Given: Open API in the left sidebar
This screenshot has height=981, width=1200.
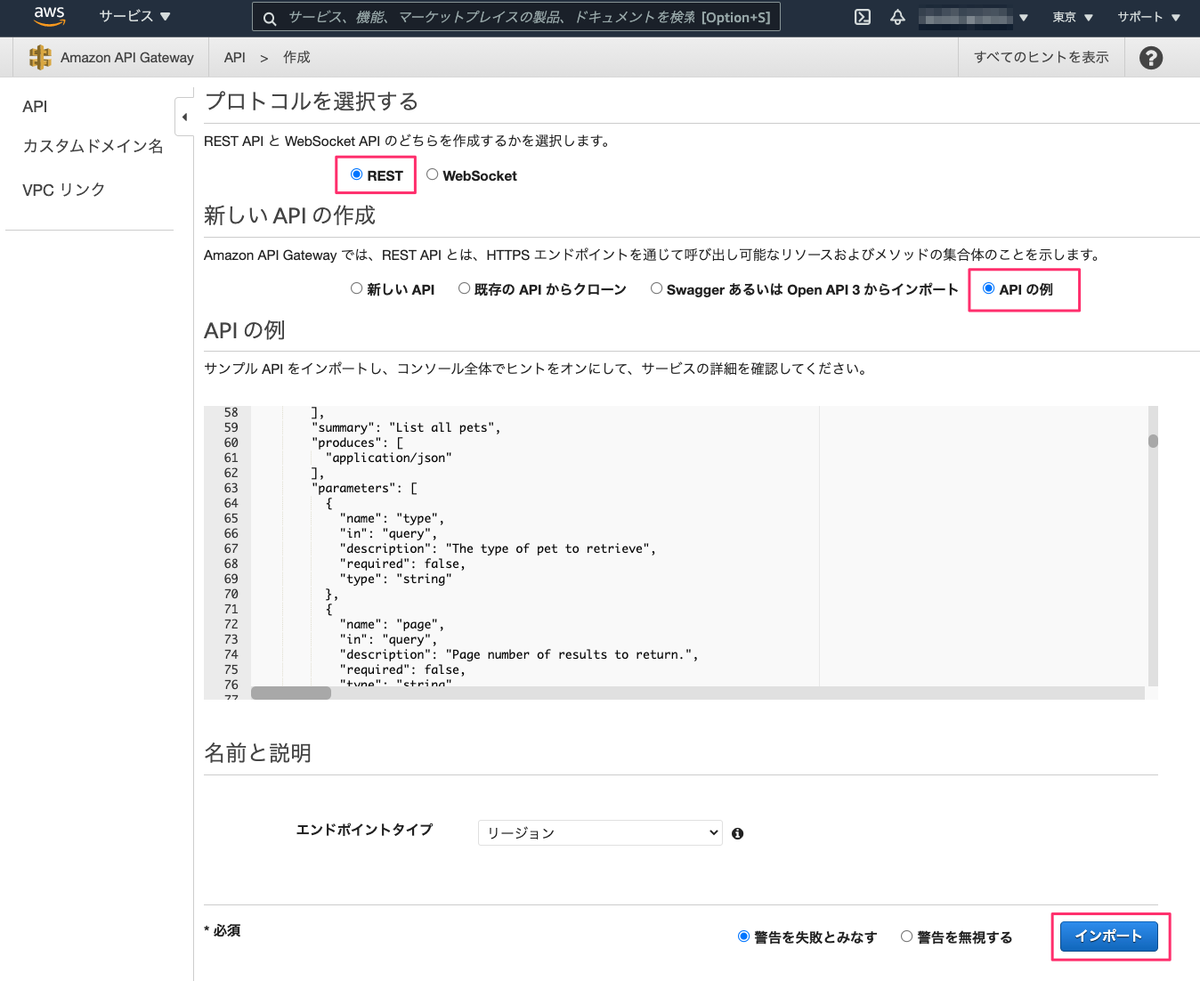Looking at the screenshot, I should 35,107.
